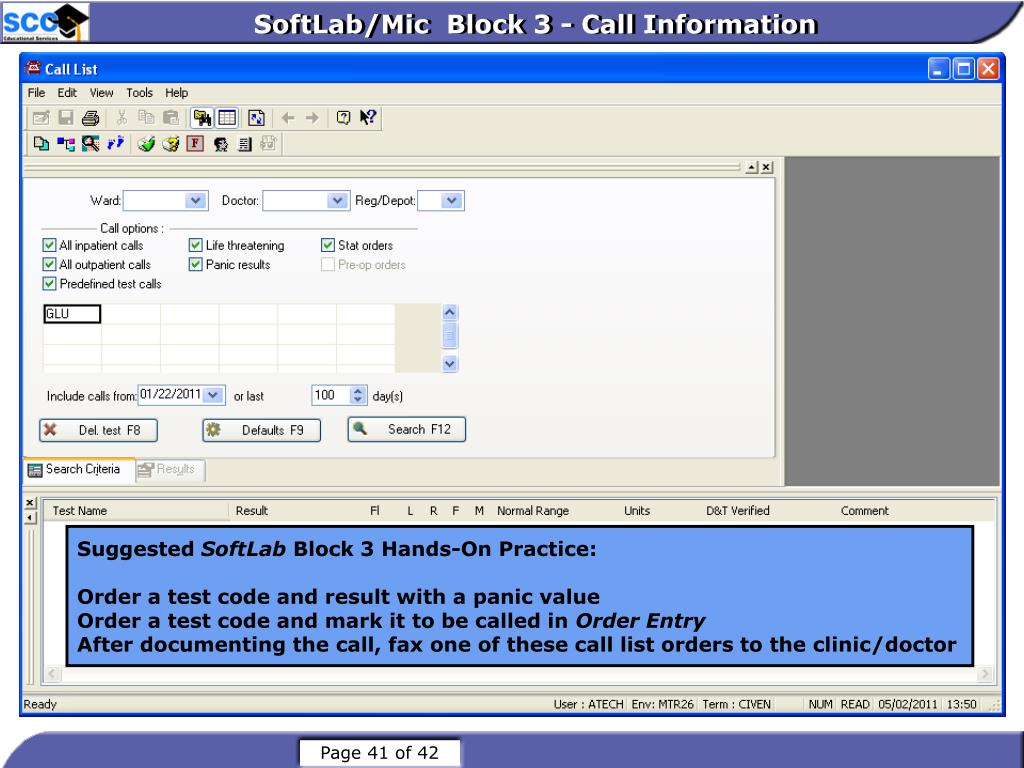This screenshot has height=768, width=1024.
Task: Click the lined document report toolbar icon
Action: (244, 144)
